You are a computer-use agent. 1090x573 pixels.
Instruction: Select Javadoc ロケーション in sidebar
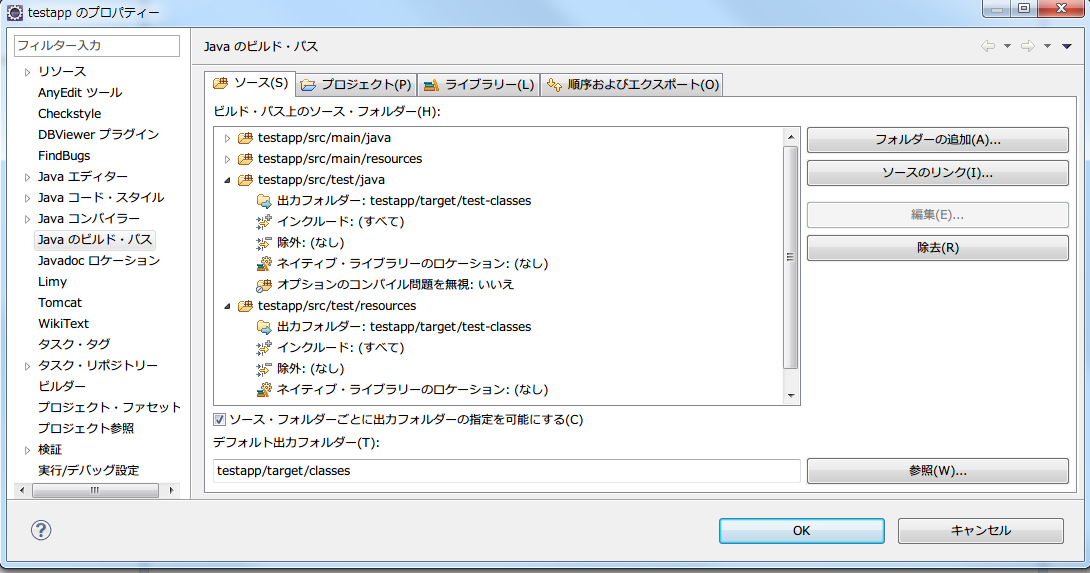(99, 260)
